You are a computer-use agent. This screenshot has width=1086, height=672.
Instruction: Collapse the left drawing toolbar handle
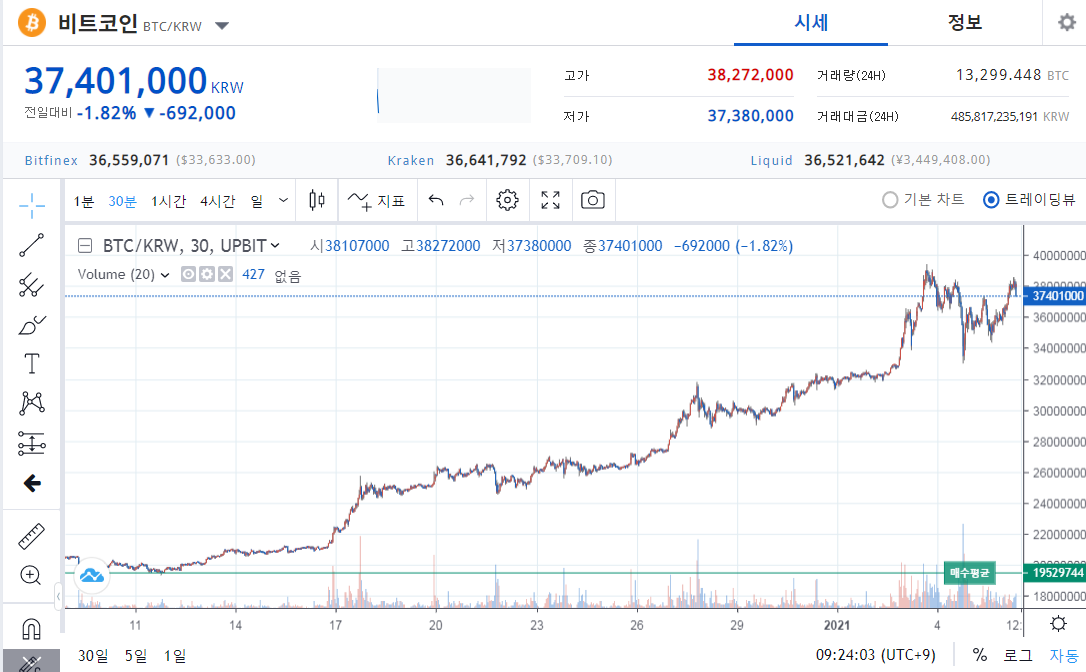point(58,595)
